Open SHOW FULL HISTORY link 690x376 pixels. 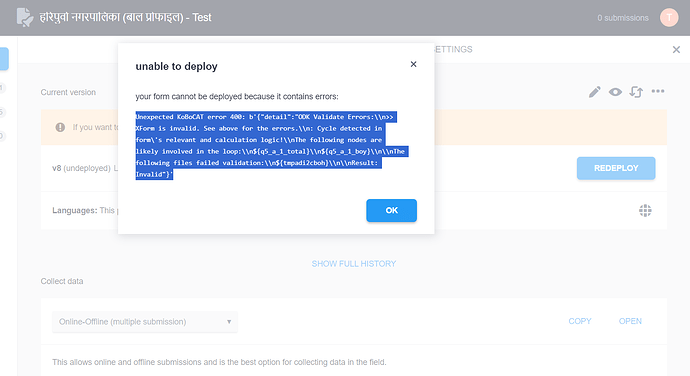[354, 264]
